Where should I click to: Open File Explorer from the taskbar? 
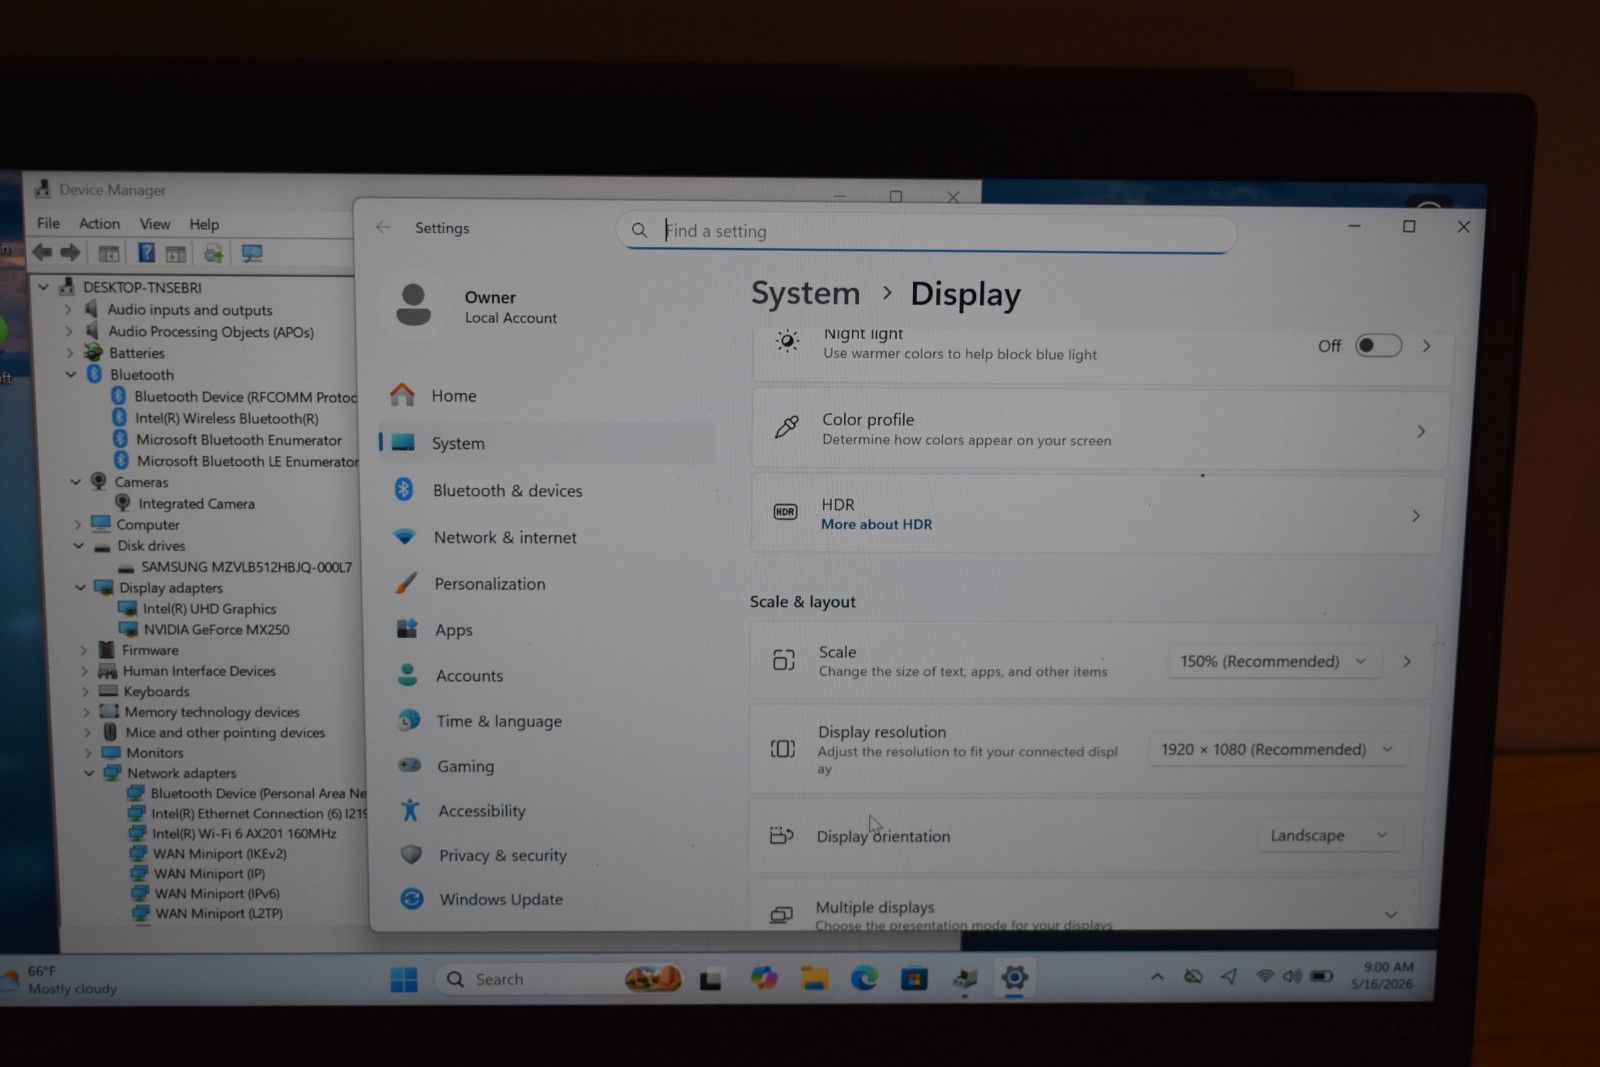click(814, 978)
